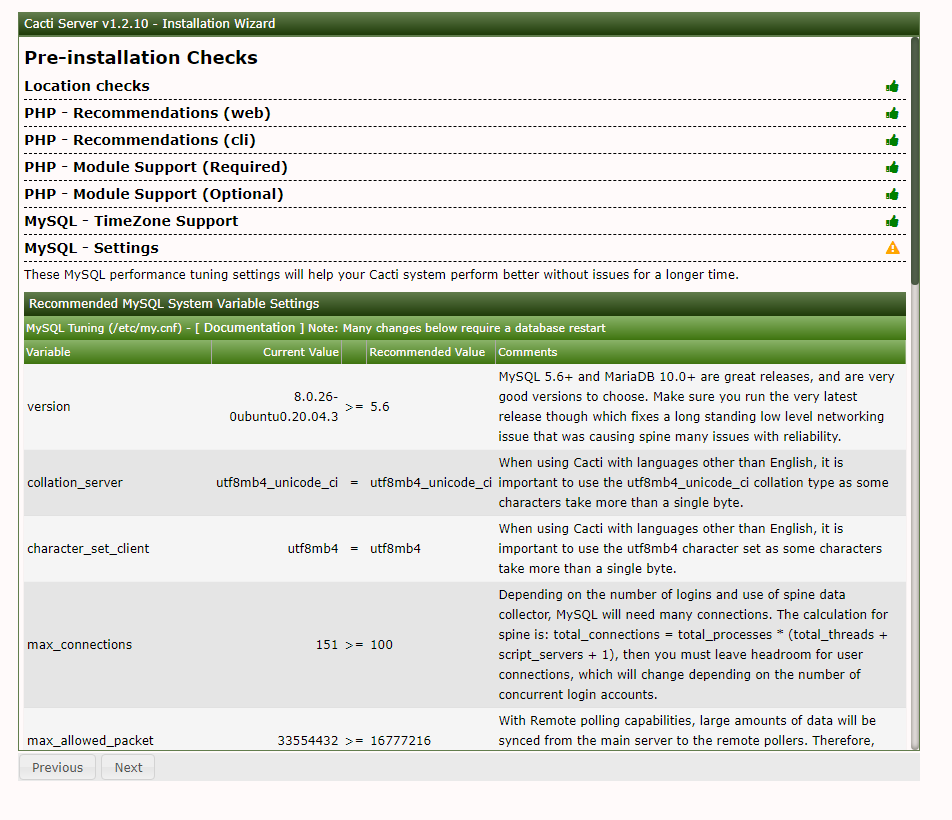Click recommended value 100
Viewport: 952px width, 820px height.
[x=381, y=645]
